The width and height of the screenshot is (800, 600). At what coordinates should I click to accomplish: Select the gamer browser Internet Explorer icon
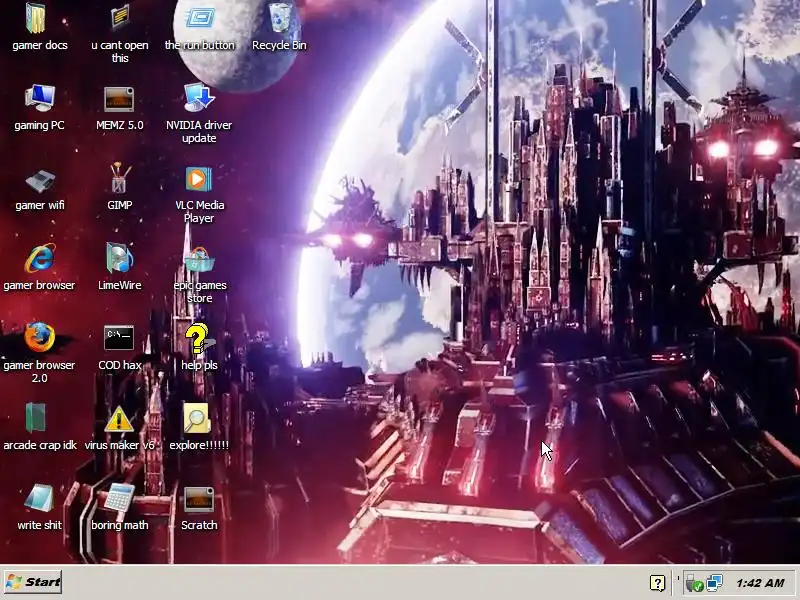40,258
